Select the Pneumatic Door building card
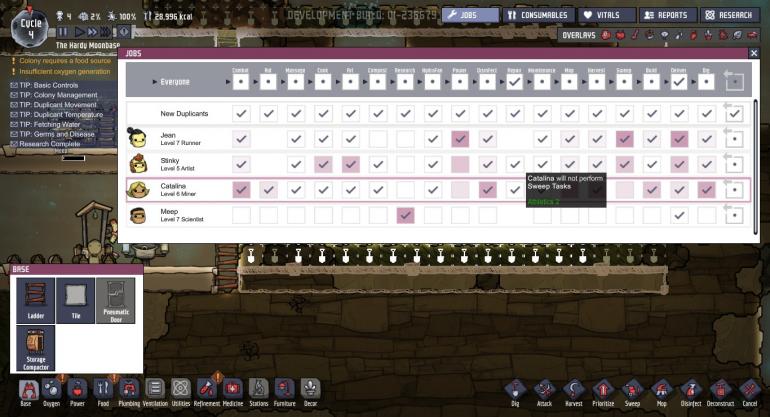Viewport: 770px width, 417px height. click(x=115, y=300)
